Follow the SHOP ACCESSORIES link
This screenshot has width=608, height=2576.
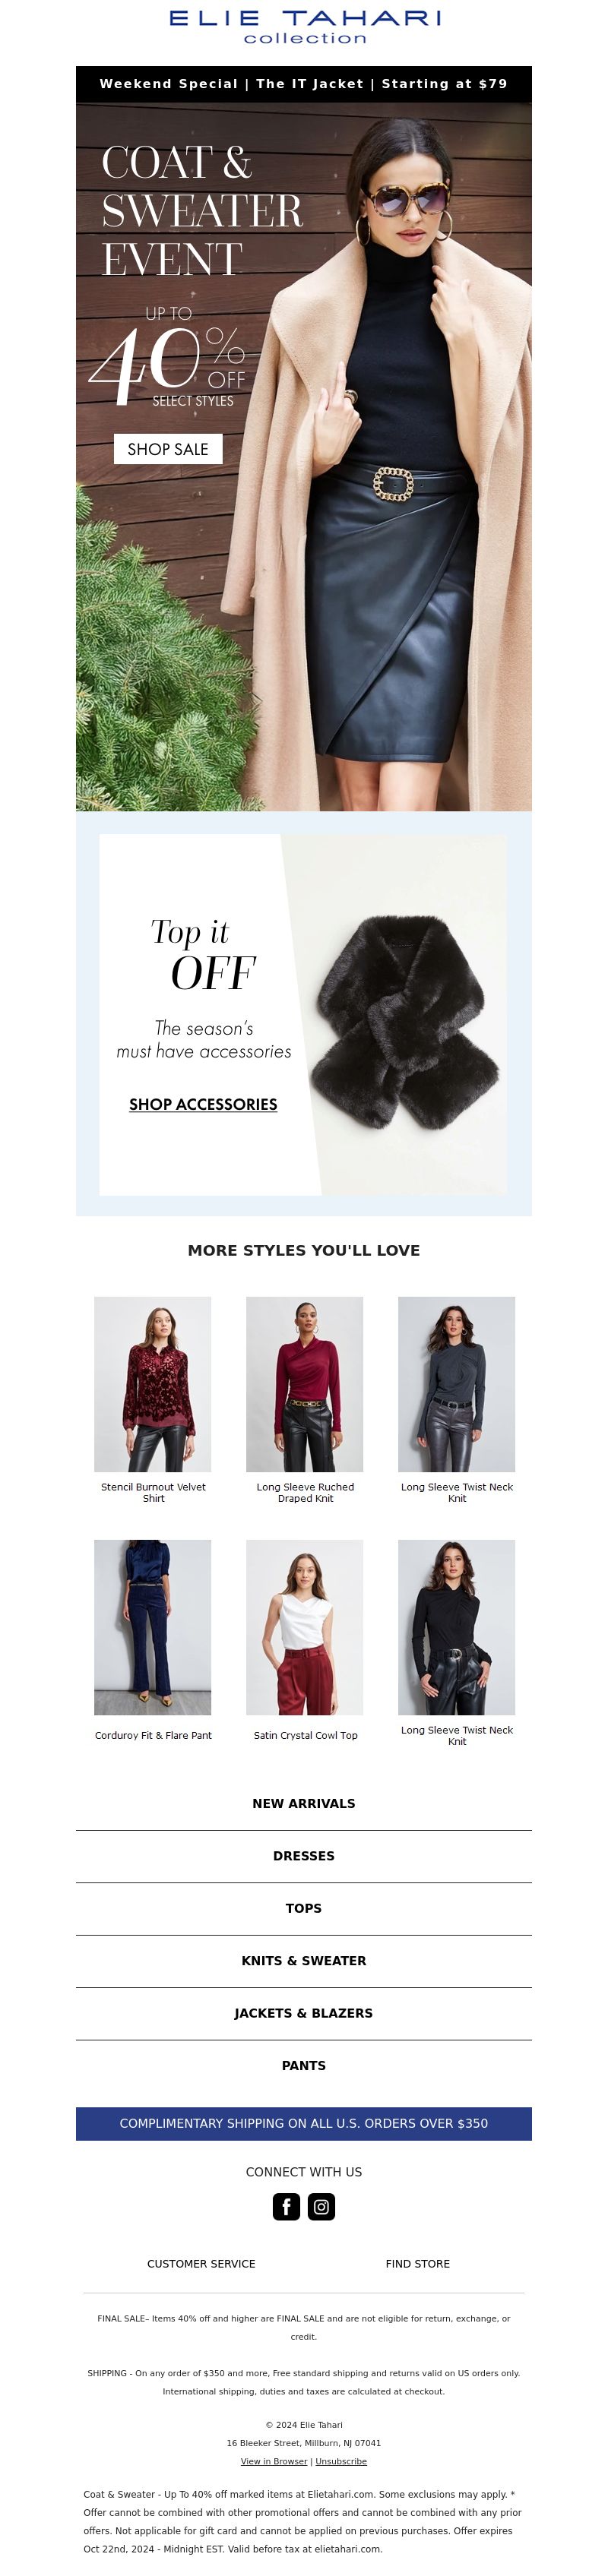(203, 1104)
